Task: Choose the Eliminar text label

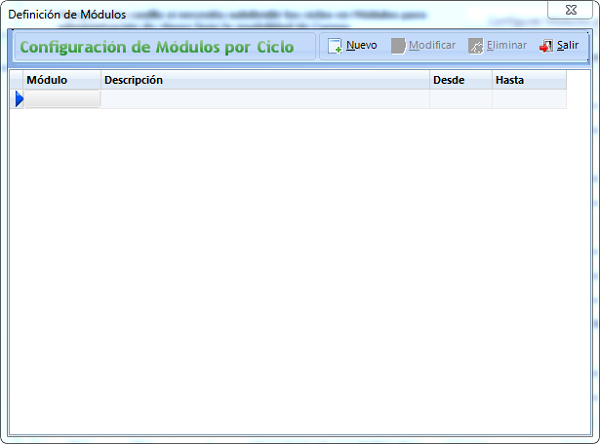Action: click(507, 45)
